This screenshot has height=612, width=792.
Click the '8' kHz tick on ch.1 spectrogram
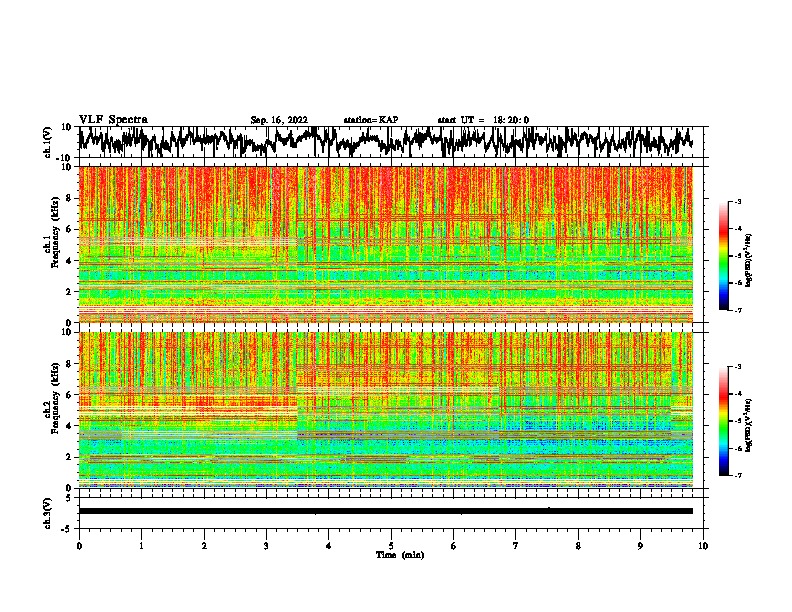pyautogui.click(x=69, y=198)
